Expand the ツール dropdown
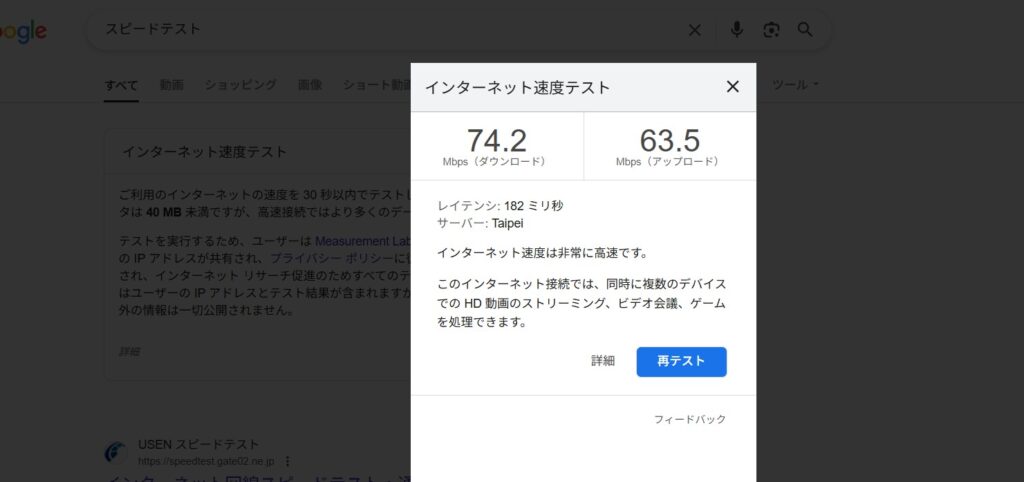 (x=795, y=85)
